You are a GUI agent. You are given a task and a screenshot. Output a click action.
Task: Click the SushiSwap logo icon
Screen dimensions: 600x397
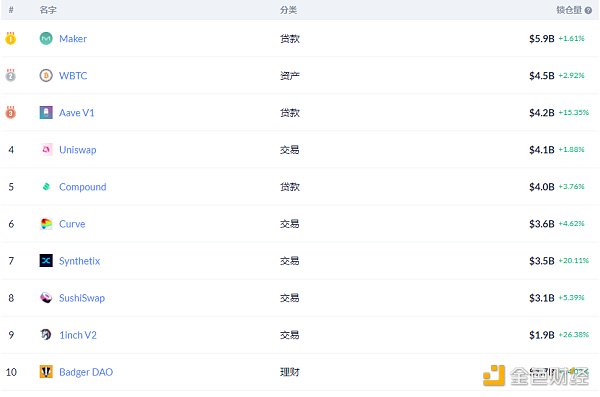pyautogui.click(x=46, y=297)
